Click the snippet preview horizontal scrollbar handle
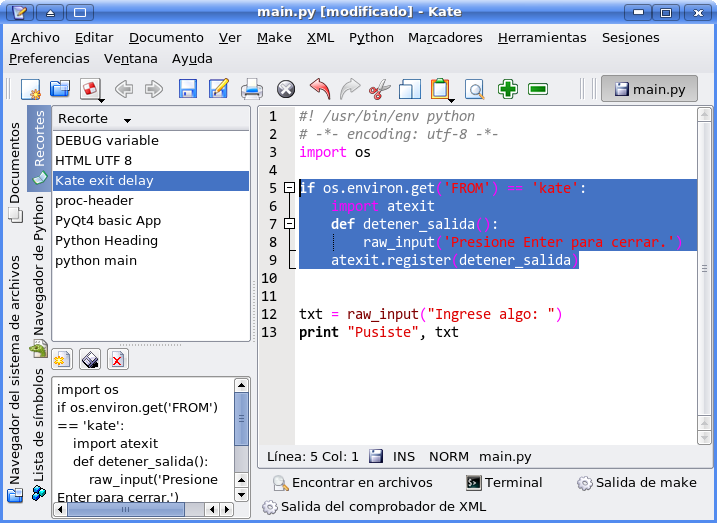Image resolution: width=717 pixels, height=523 pixels. coord(126,509)
